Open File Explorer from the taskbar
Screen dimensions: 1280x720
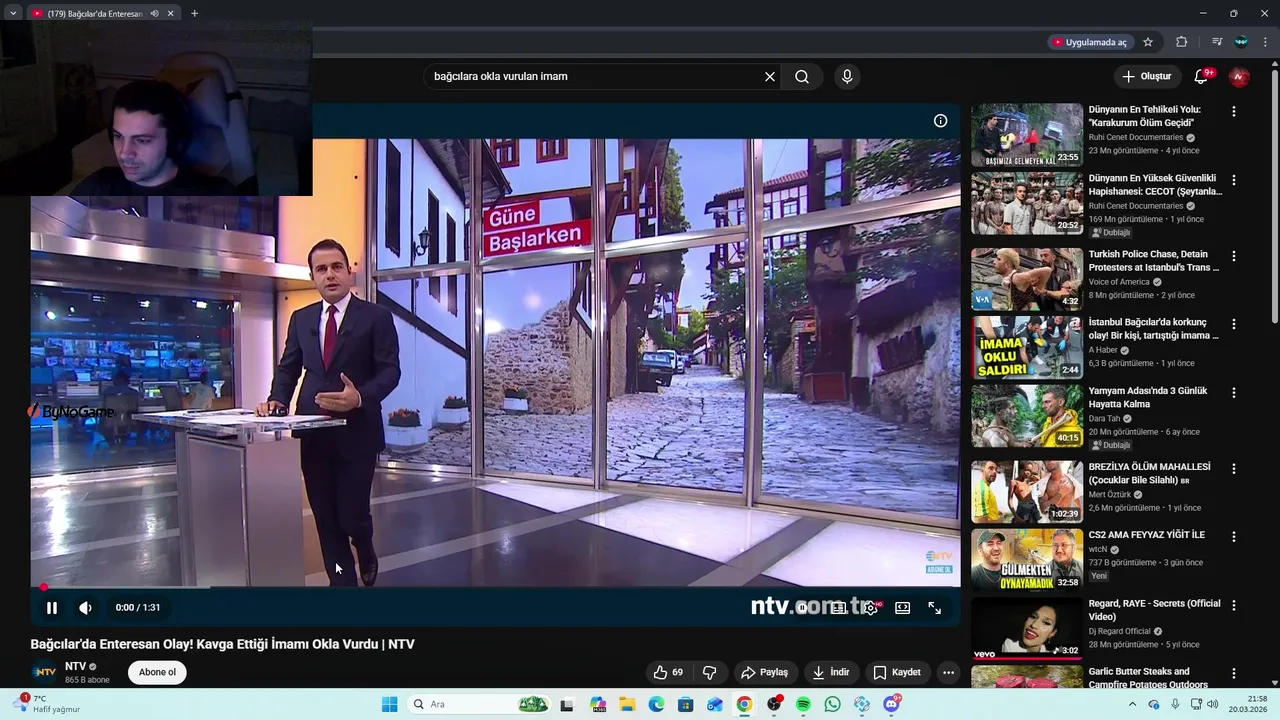tap(627, 704)
